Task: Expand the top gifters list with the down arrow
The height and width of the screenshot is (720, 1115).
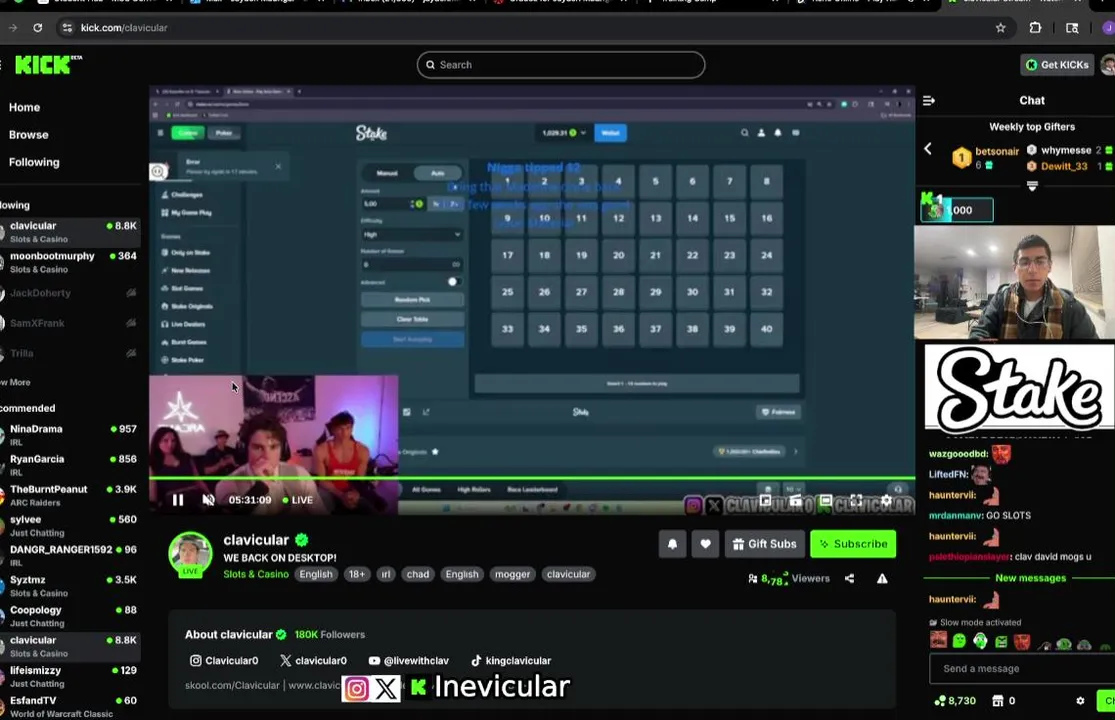Action: (x=1032, y=186)
